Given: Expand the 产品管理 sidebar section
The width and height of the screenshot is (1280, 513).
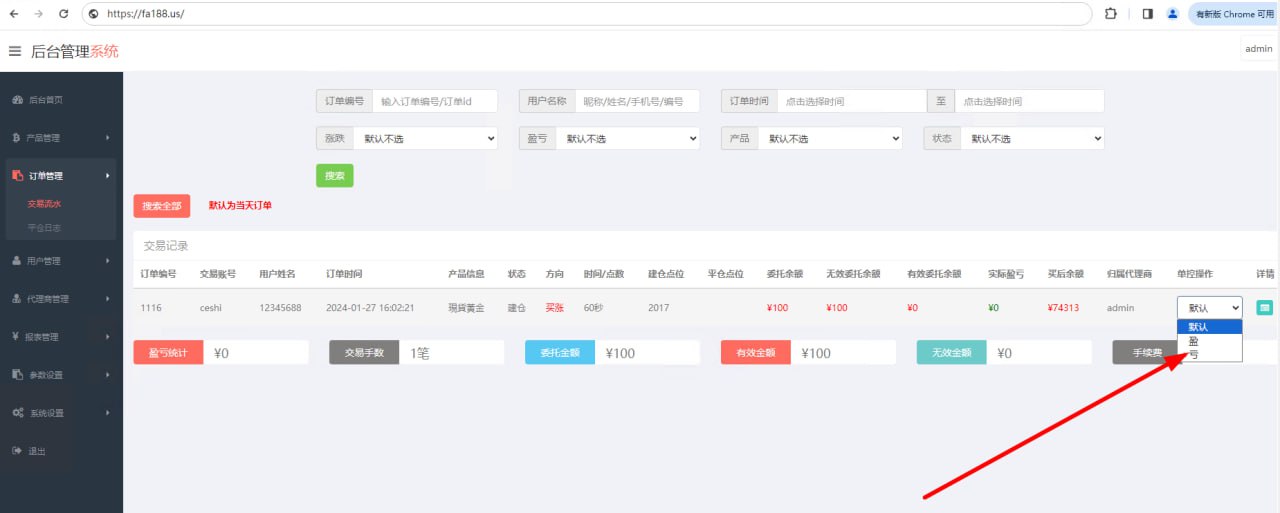Looking at the screenshot, I should pos(60,138).
